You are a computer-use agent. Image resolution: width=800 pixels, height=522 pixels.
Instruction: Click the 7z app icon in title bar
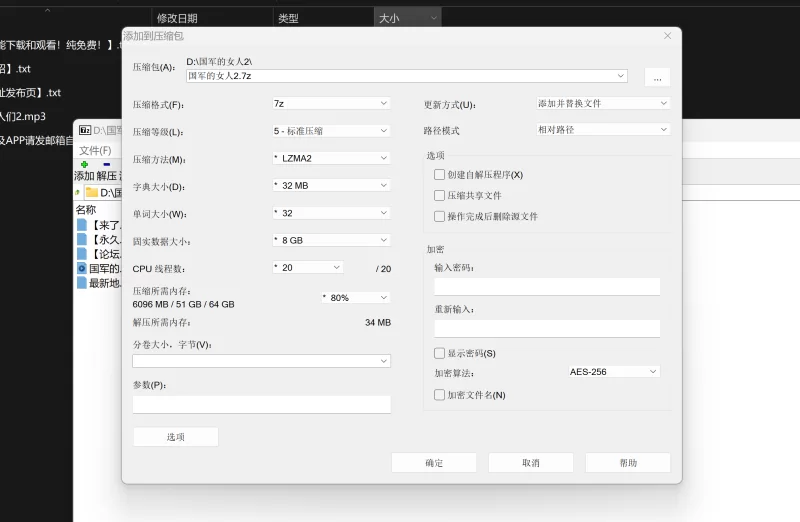click(x=85, y=130)
